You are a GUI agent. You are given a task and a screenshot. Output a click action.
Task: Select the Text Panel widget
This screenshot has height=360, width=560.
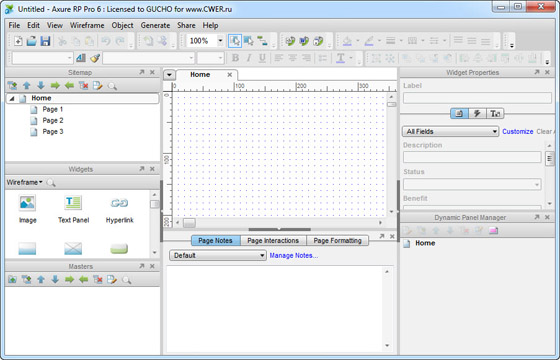coord(73,209)
